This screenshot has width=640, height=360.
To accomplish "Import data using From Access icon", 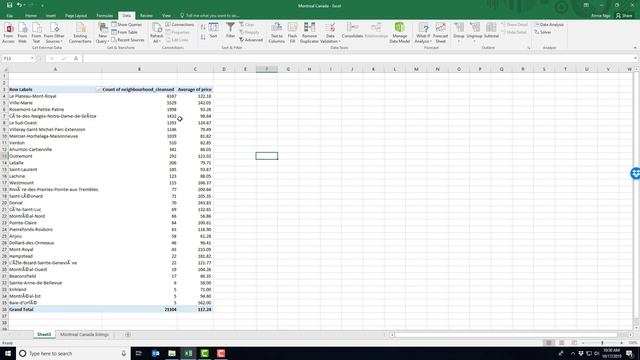I will pyautogui.click(x=9, y=33).
